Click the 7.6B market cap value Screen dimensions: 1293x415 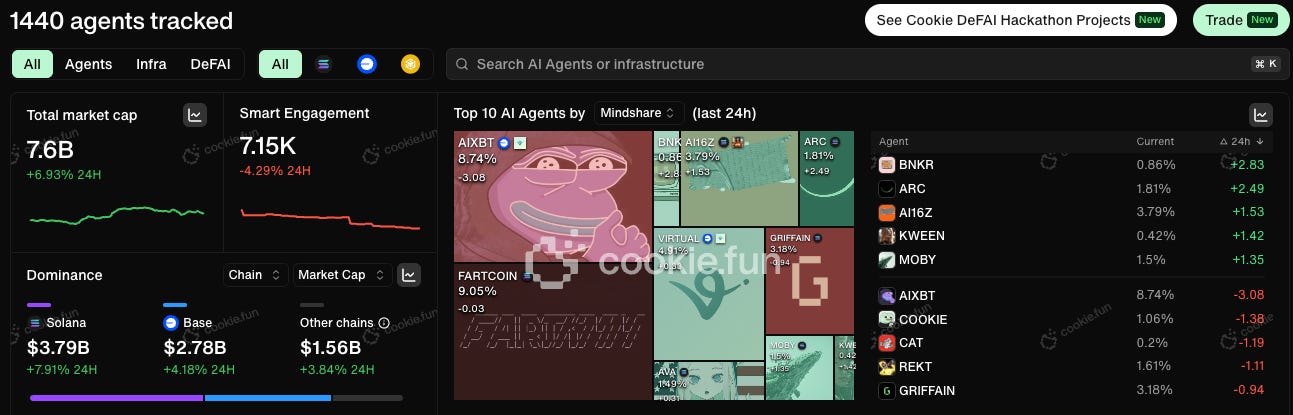tap(50, 148)
